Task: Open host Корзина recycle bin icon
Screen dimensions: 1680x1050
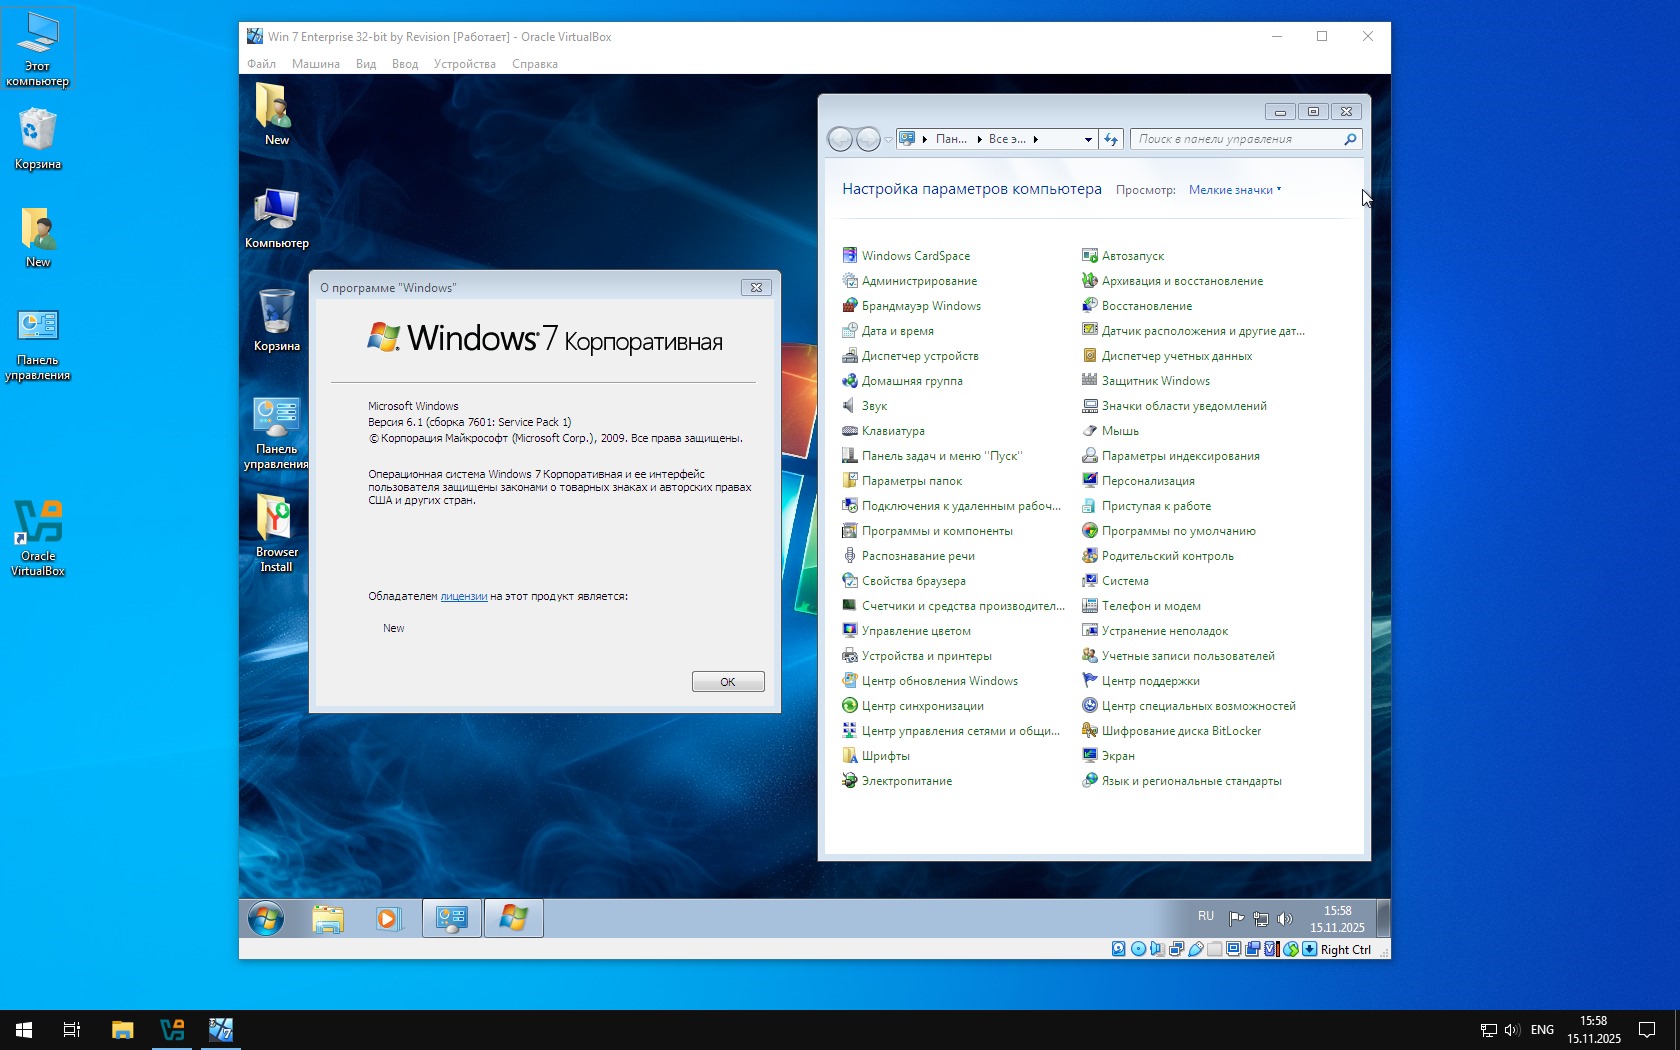Action: [x=38, y=139]
